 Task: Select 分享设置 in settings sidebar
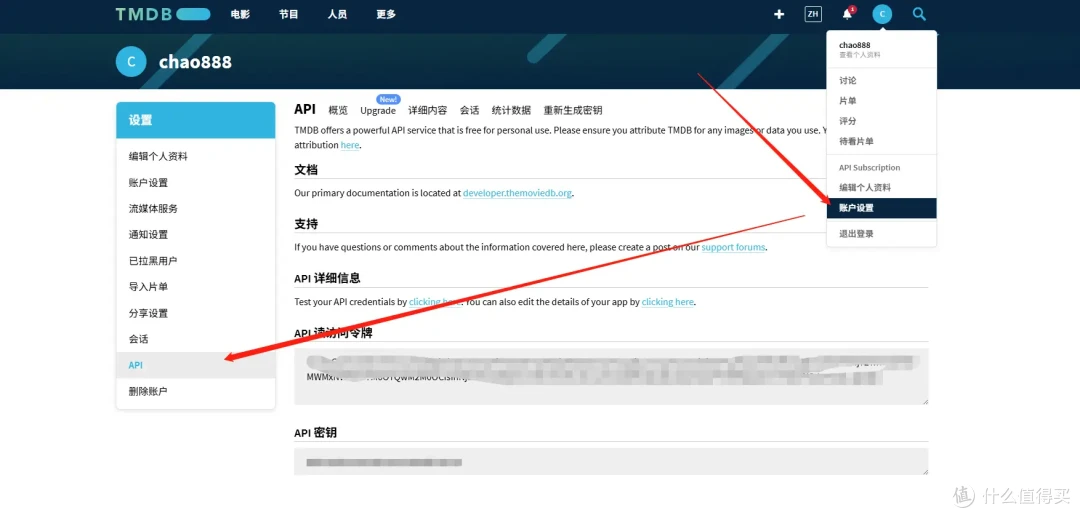pos(196,313)
